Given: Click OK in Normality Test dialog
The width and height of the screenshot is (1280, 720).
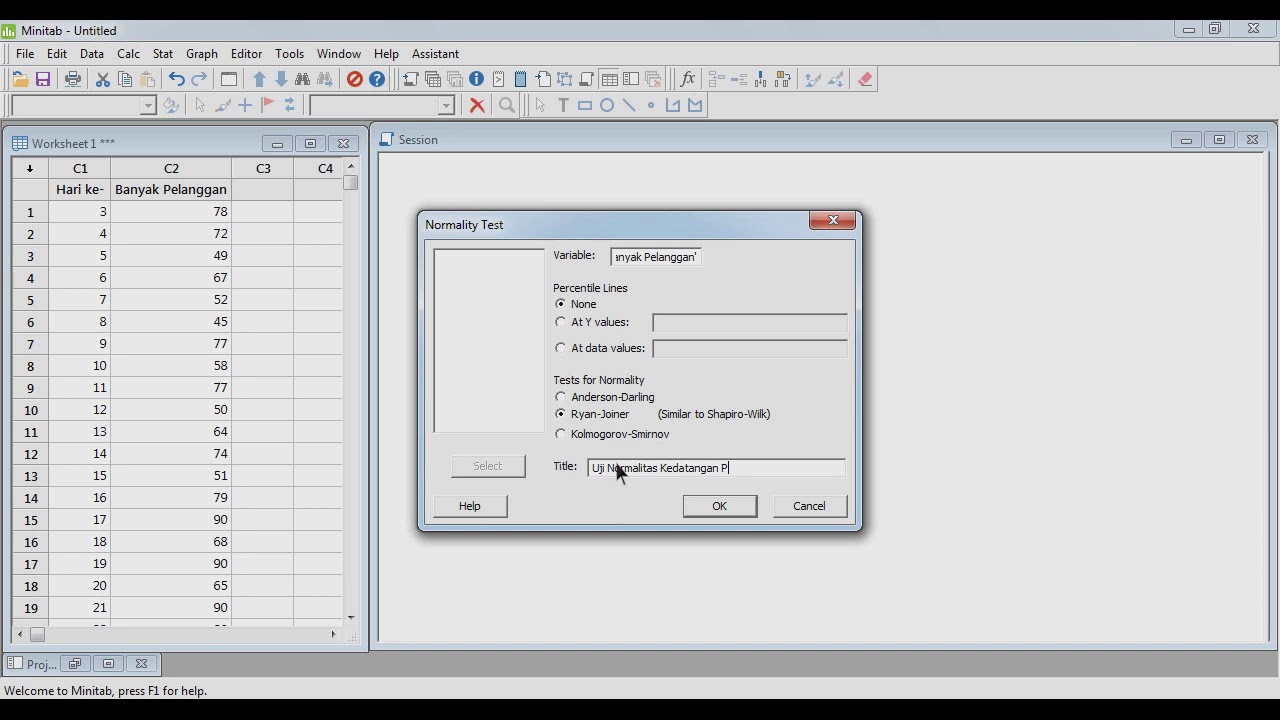Looking at the screenshot, I should pyautogui.click(x=719, y=506).
